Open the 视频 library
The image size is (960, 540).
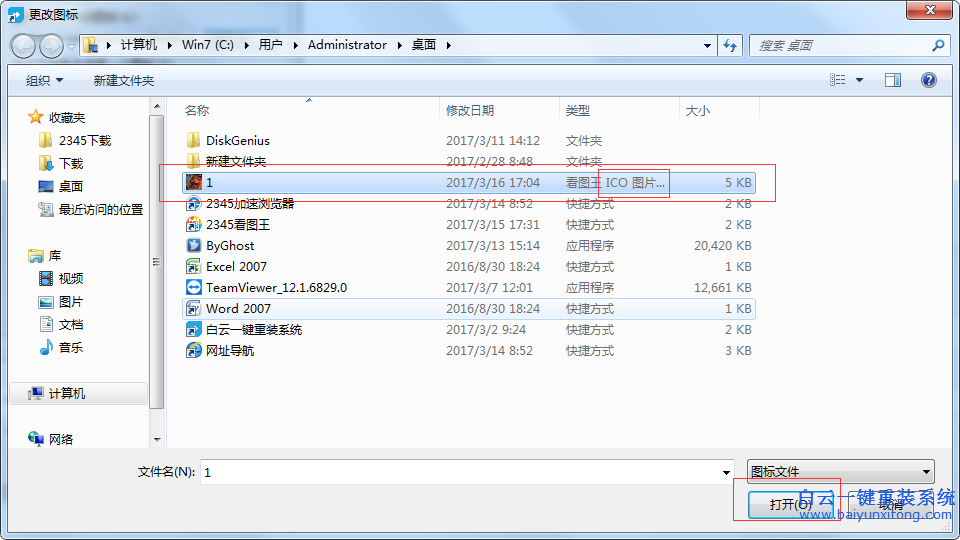(70, 279)
